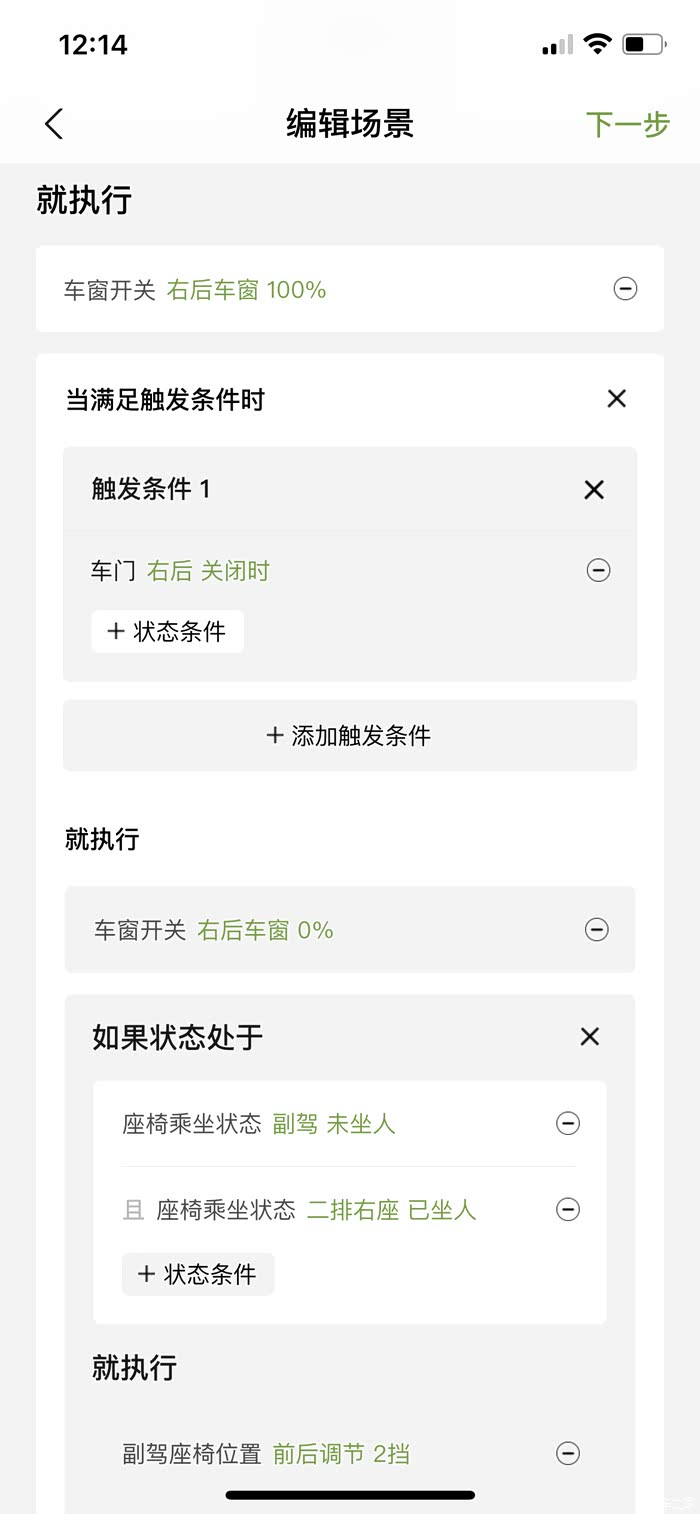Edit the 副驾 未坐人 seat state
Viewport: 700px width, 1514px height.
[334, 1124]
